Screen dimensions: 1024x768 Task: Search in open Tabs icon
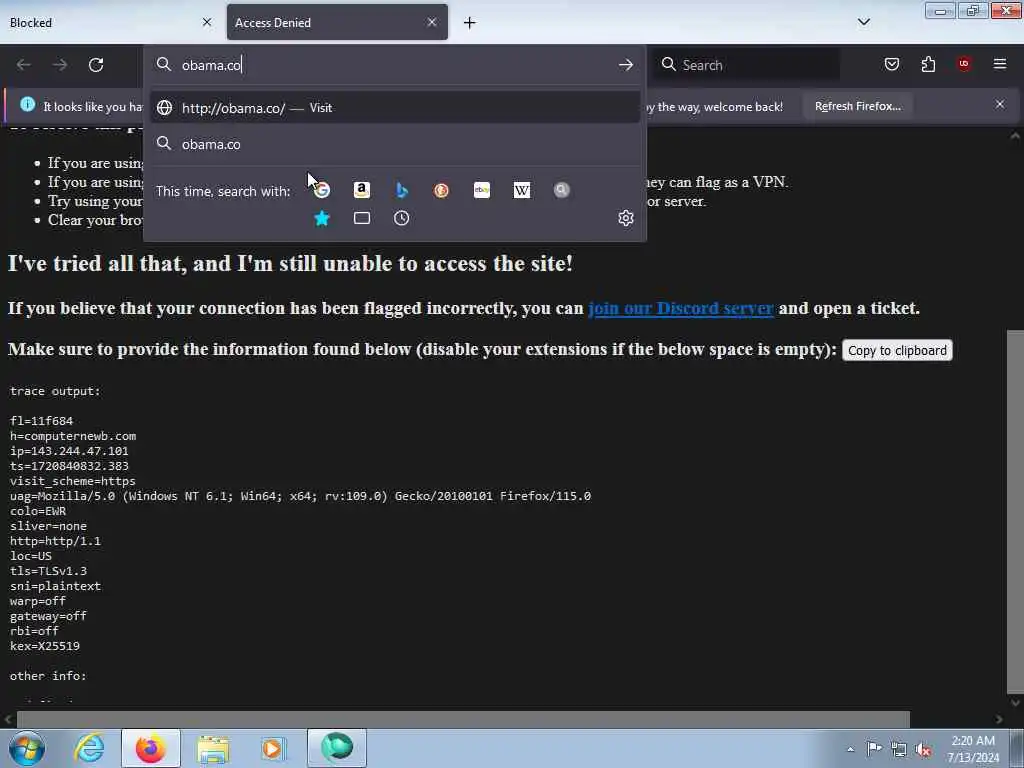pyautogui.click(x=362, y=218)
